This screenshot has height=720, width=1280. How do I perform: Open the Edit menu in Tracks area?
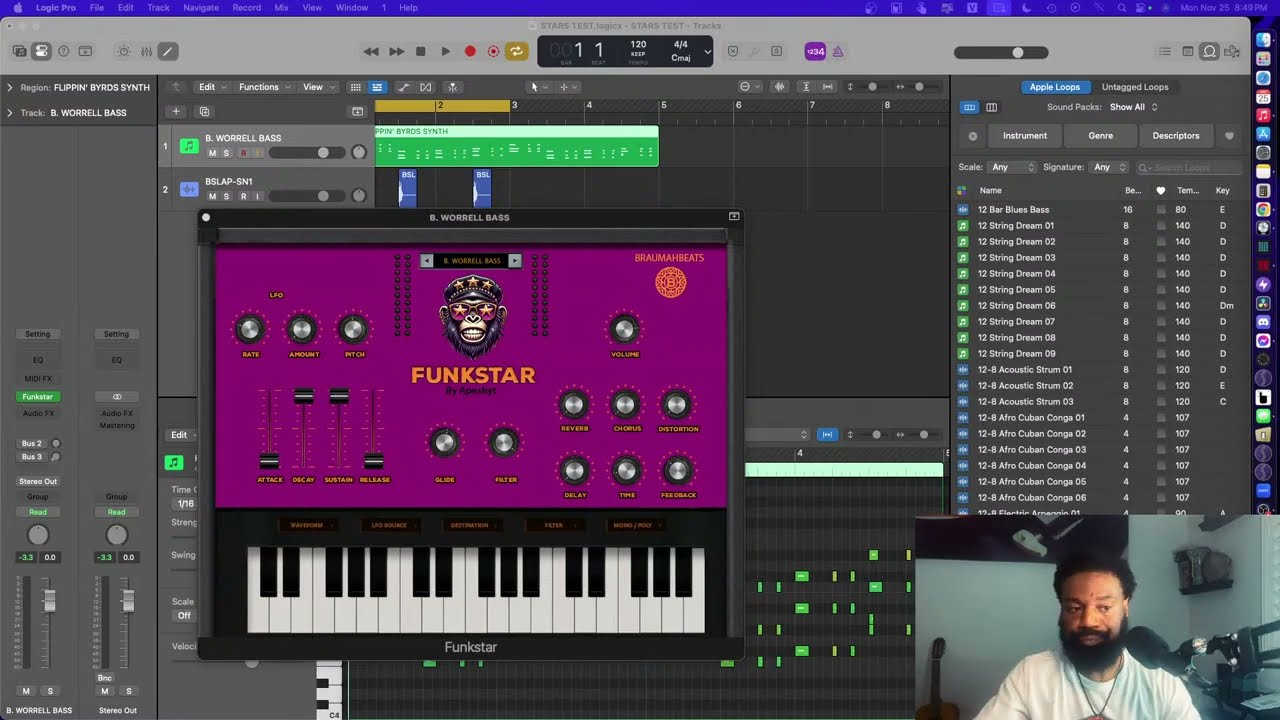[211, 87]
